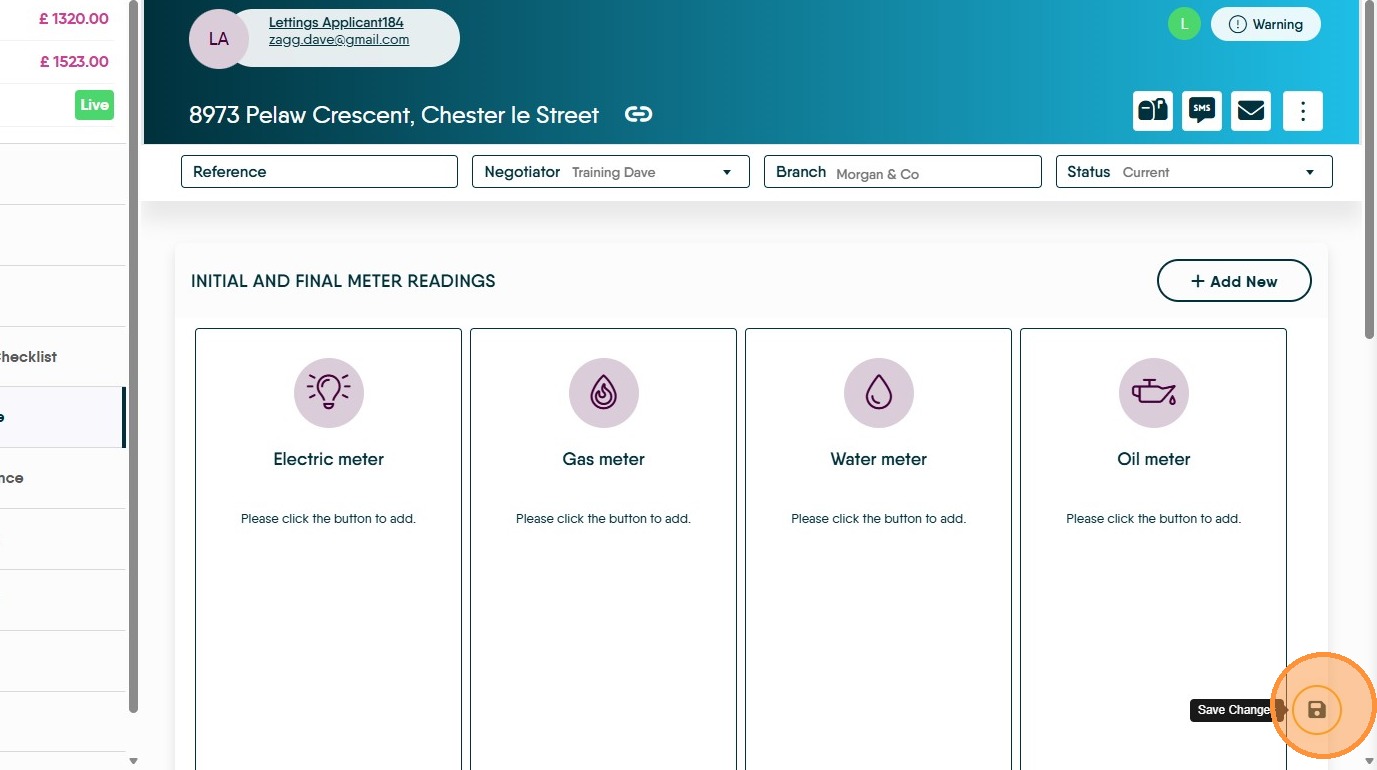Click the Gas meter label
This screenshot has width=1377, height=770.
point(604,459)
